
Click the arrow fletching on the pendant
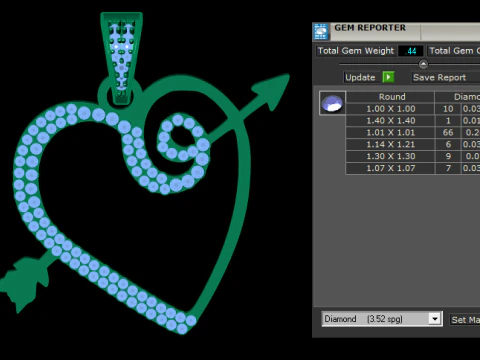click(25, 283)
